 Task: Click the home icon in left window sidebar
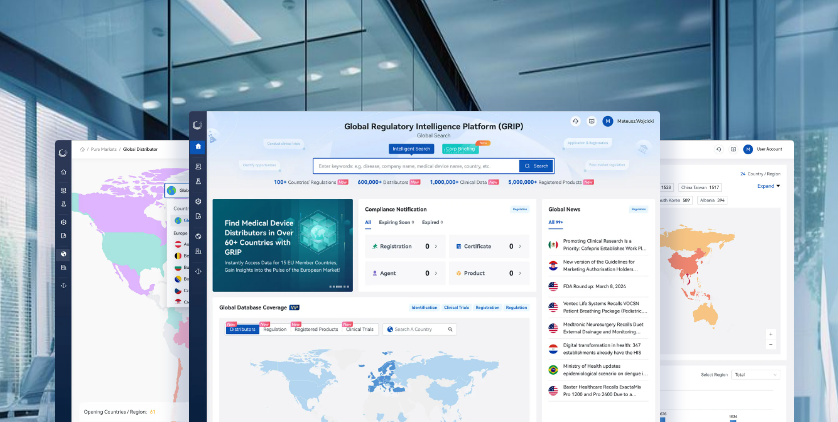coord(64,172)
